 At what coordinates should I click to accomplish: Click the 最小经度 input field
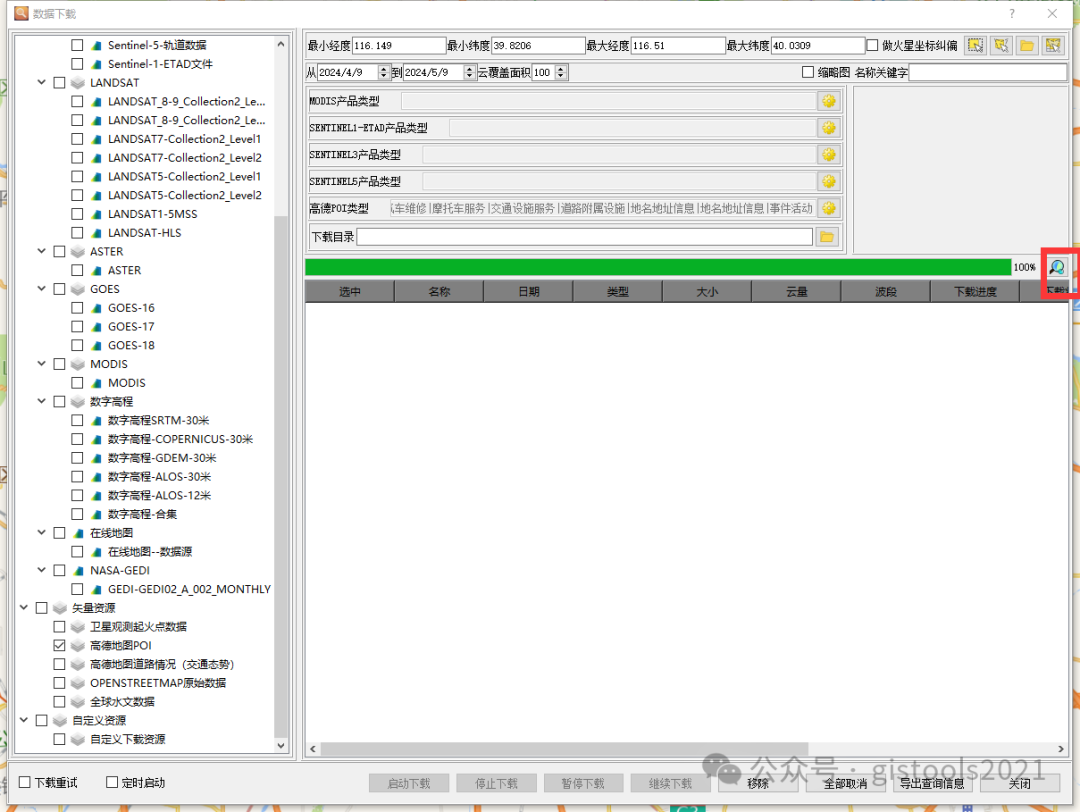(x=399, y=45)
